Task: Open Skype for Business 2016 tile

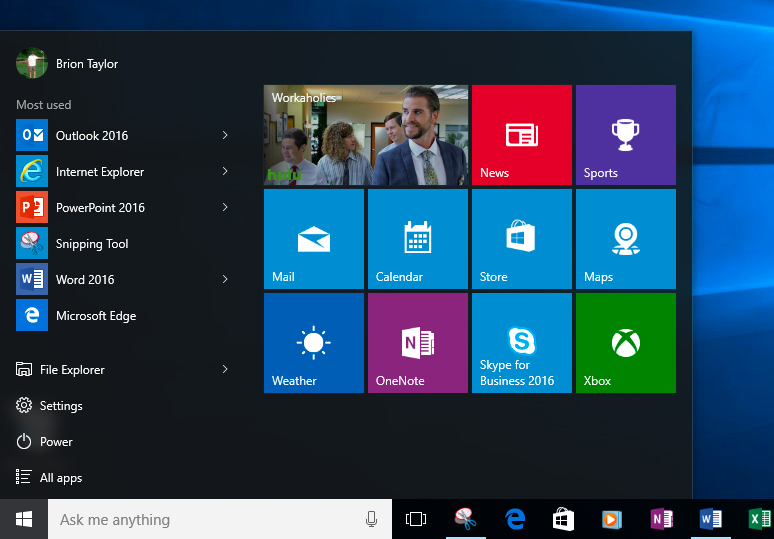Action: coord(522,343)
